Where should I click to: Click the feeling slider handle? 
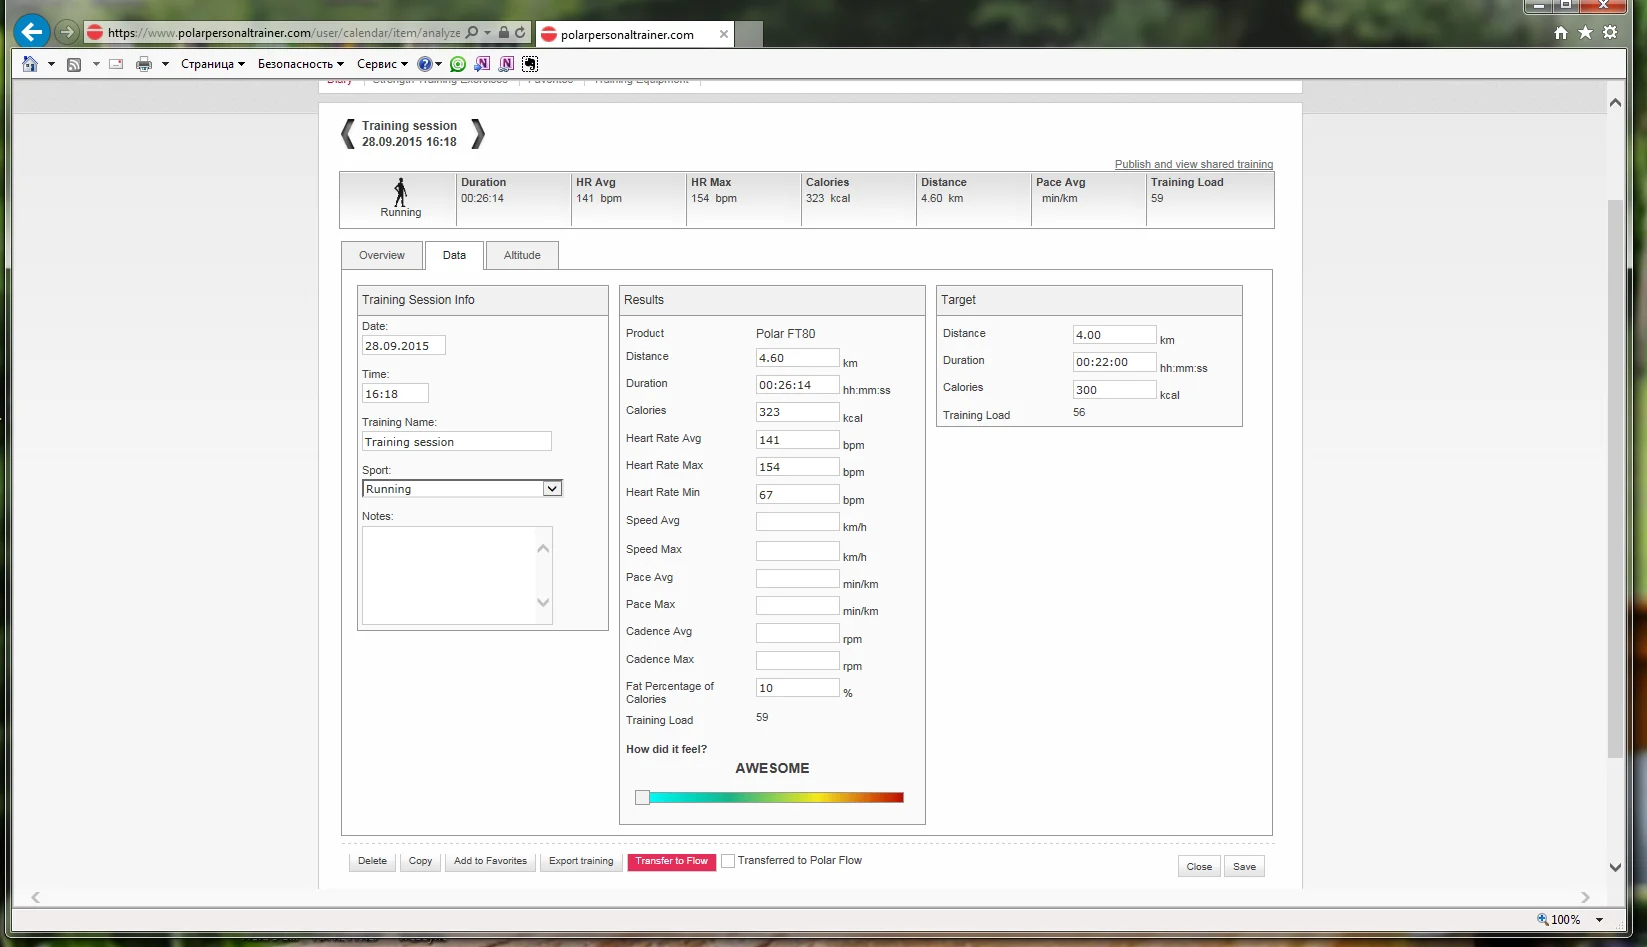[x=642, y=798]
